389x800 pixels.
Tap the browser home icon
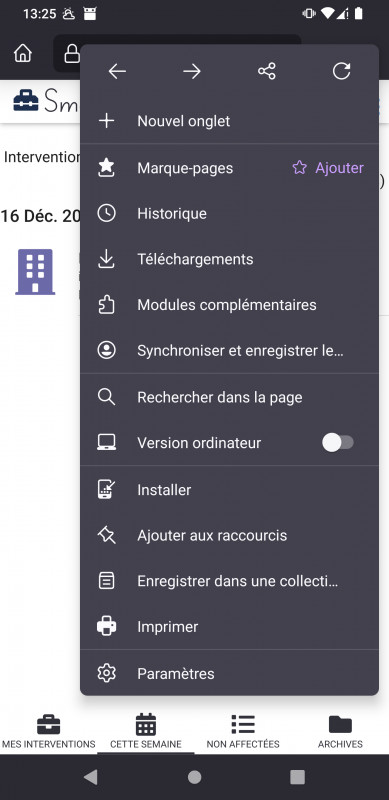pyautogui.click(x=22, y=53)
